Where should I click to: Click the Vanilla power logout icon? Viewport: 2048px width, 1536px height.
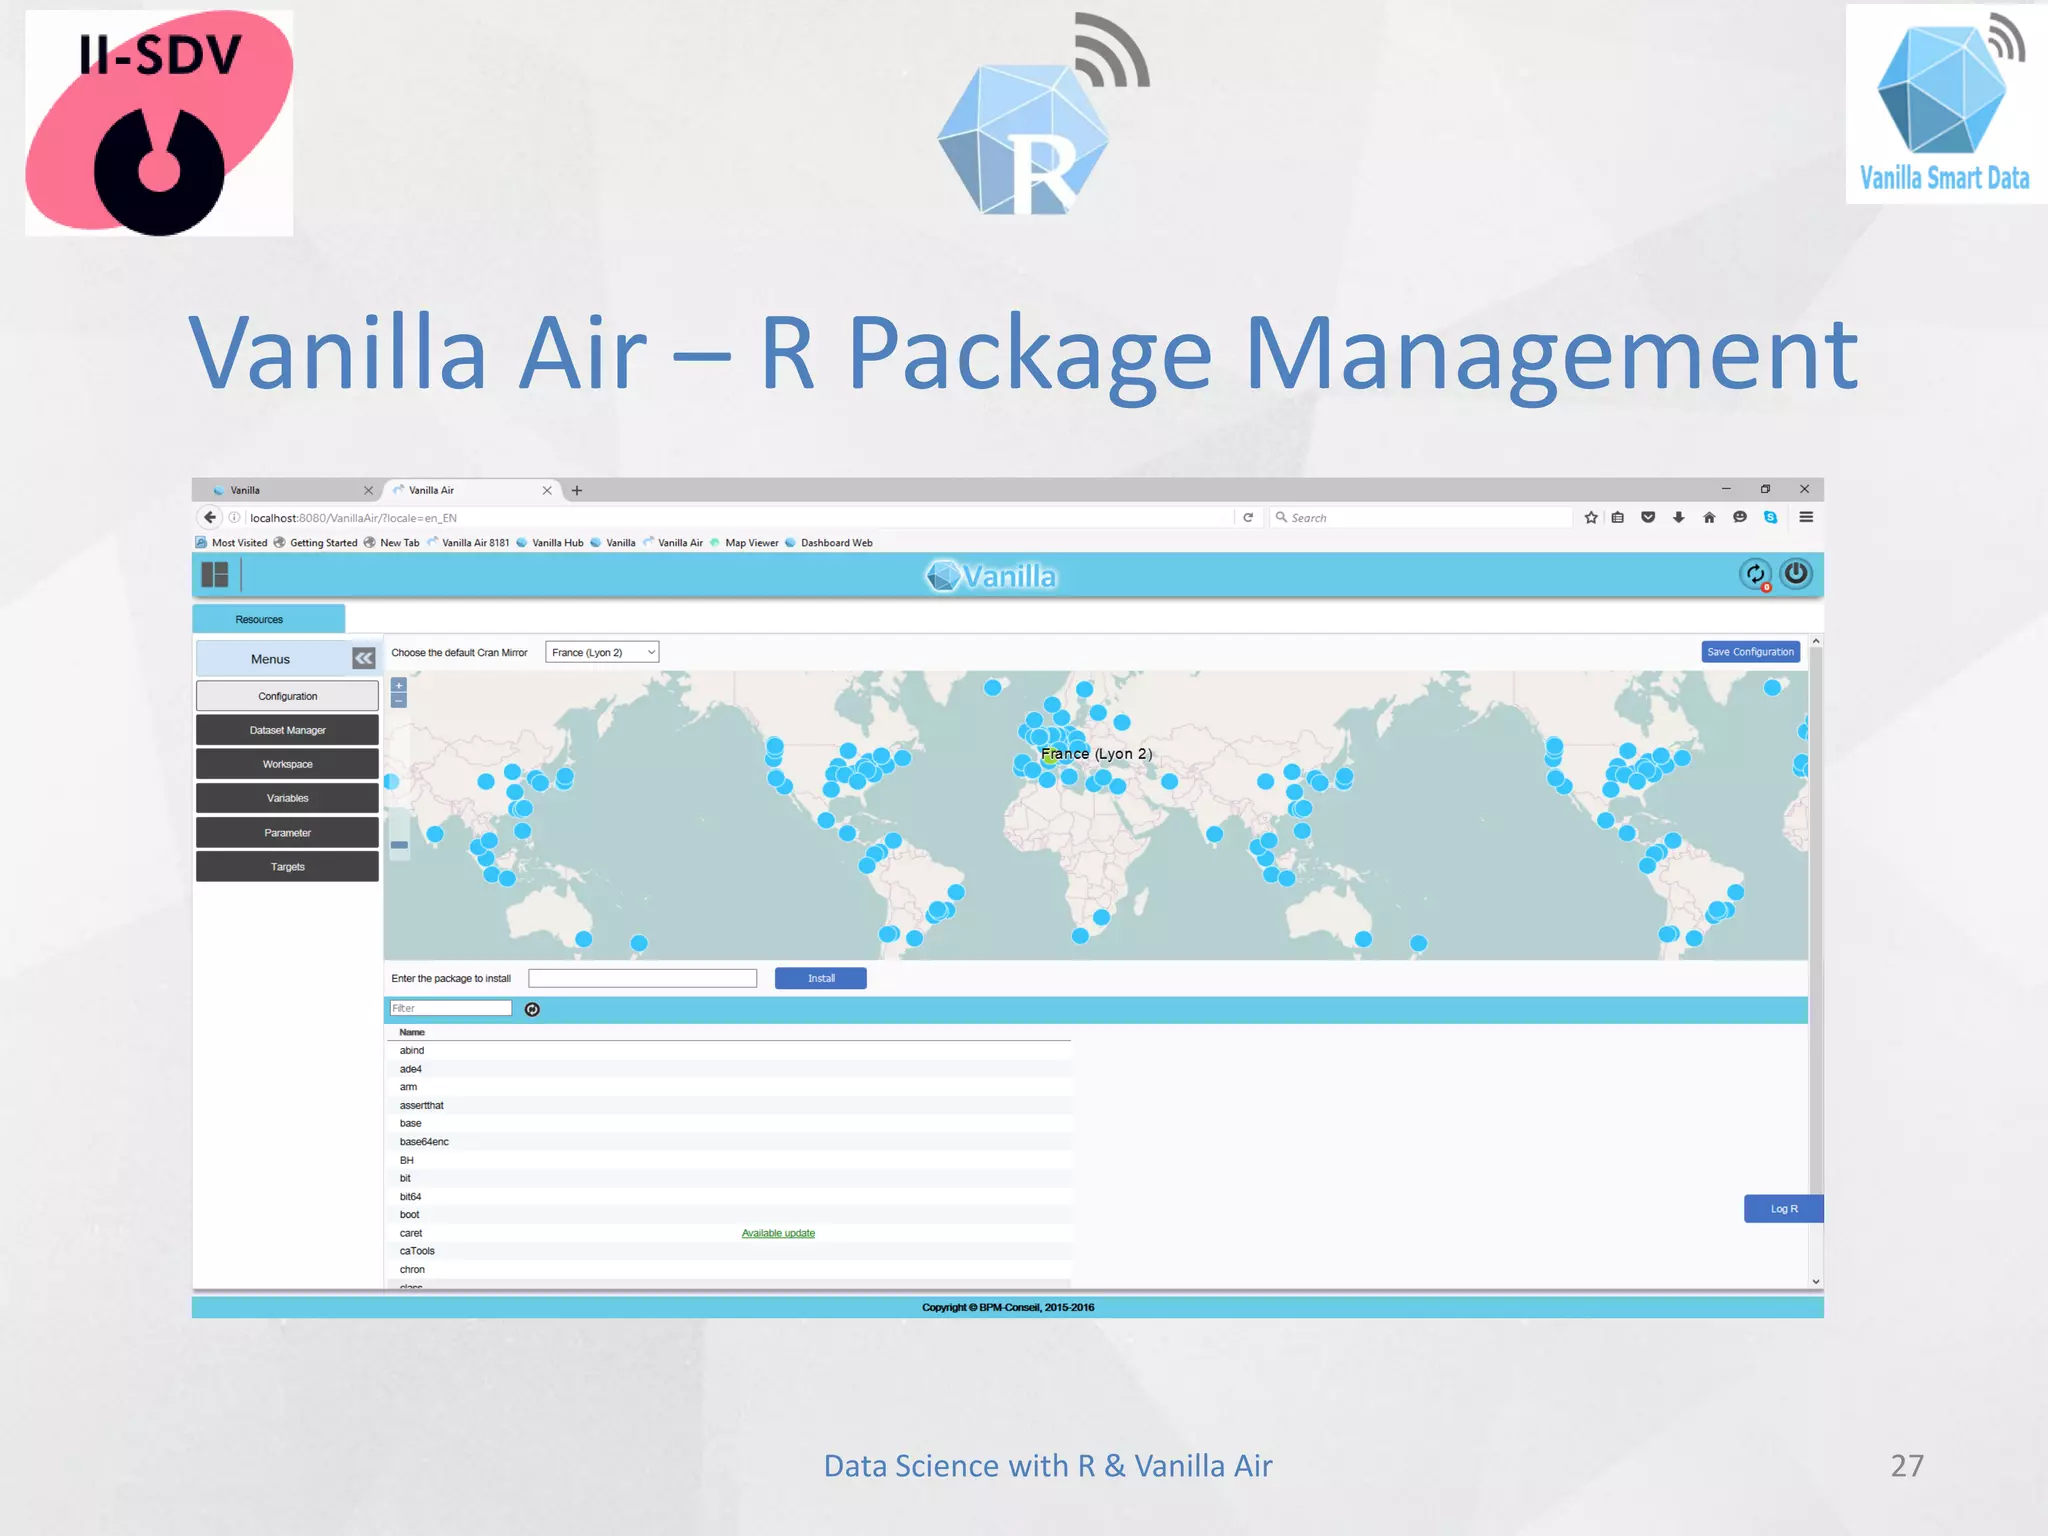(1796, 573)
